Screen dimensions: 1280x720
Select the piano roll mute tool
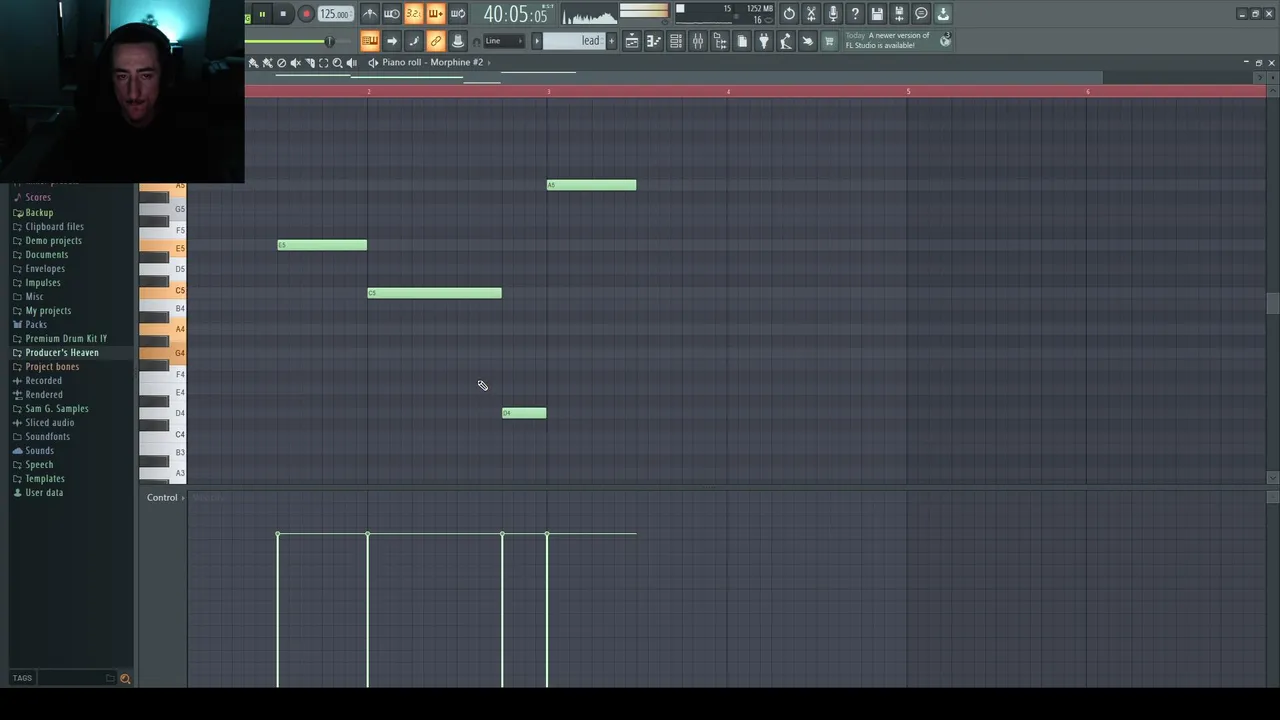[x=295, y=63]
